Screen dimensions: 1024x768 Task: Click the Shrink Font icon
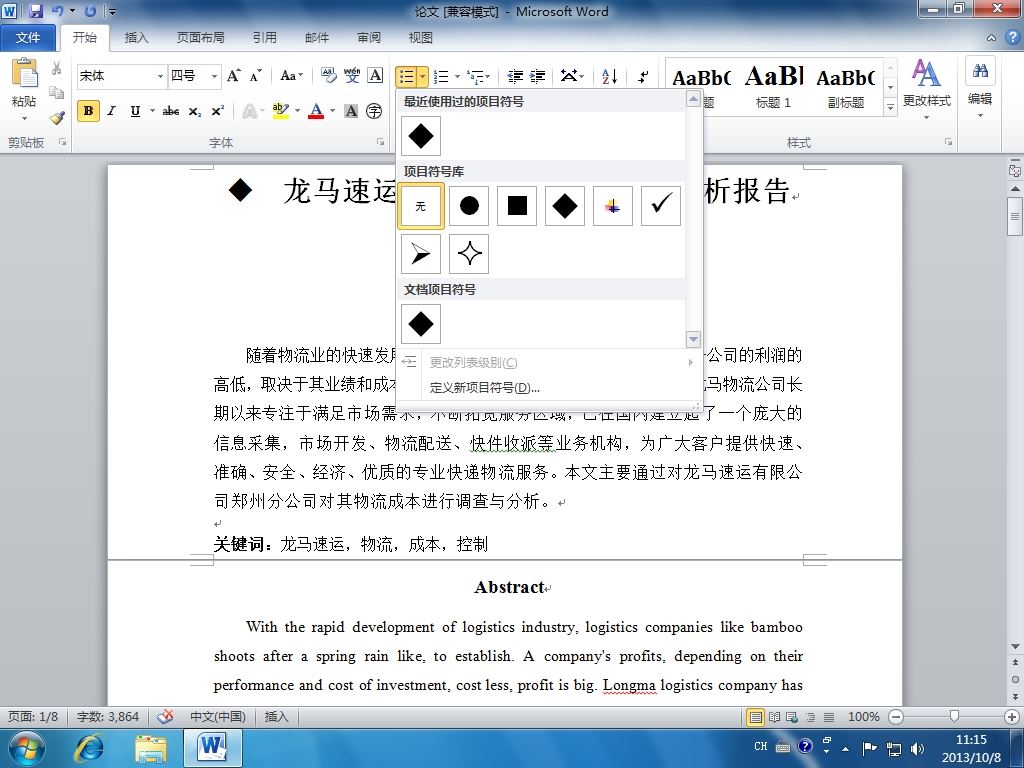[255, 76]
